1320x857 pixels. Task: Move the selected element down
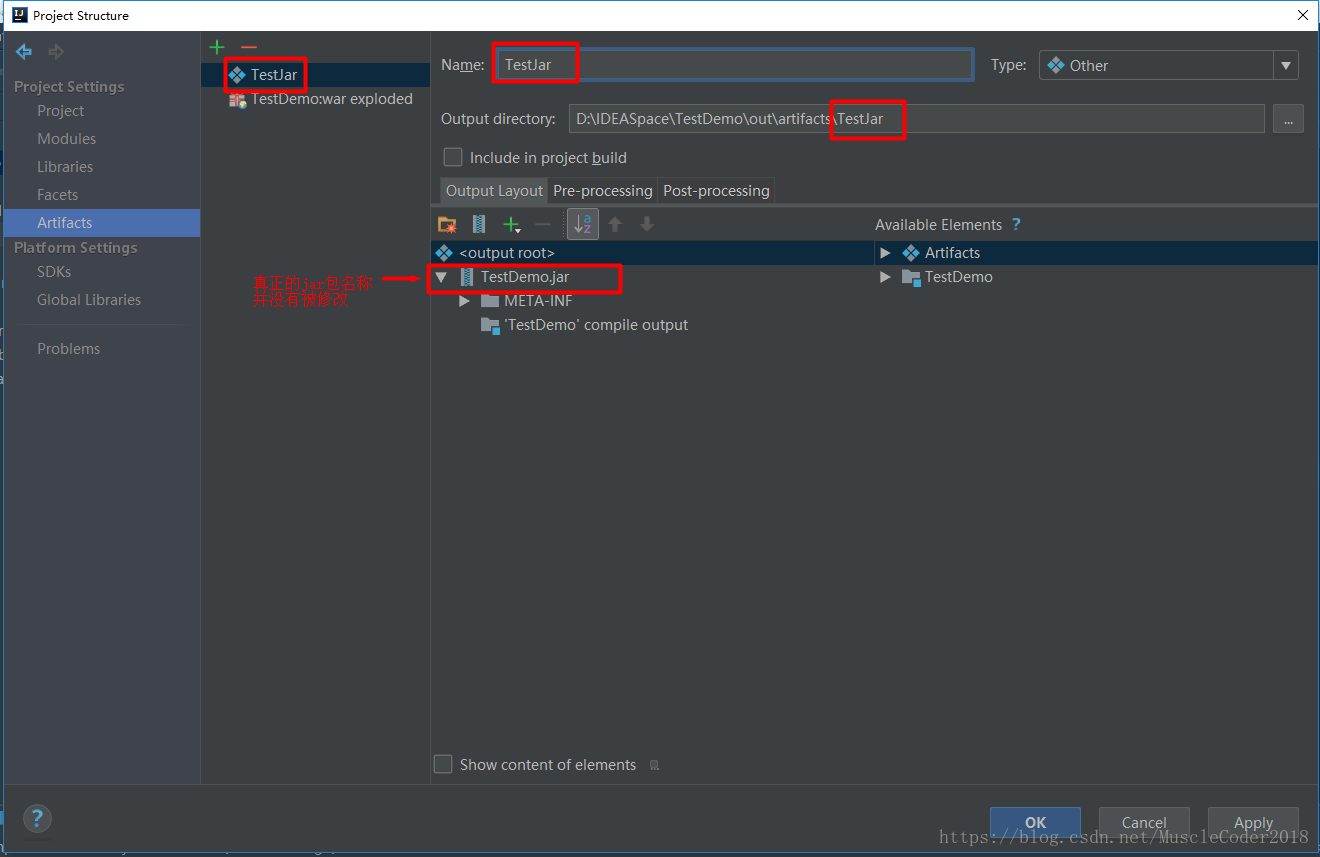click(647, 225)
